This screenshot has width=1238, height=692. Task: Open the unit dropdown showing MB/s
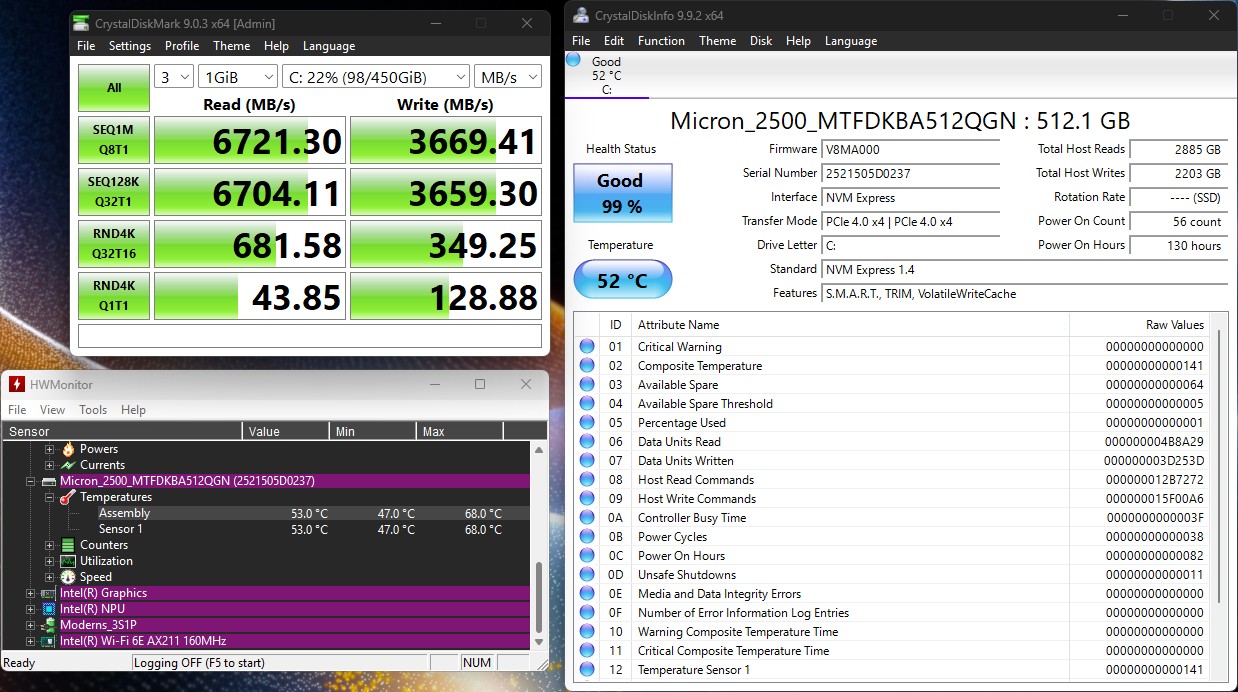pyautogui.click(x=507, y=77)
